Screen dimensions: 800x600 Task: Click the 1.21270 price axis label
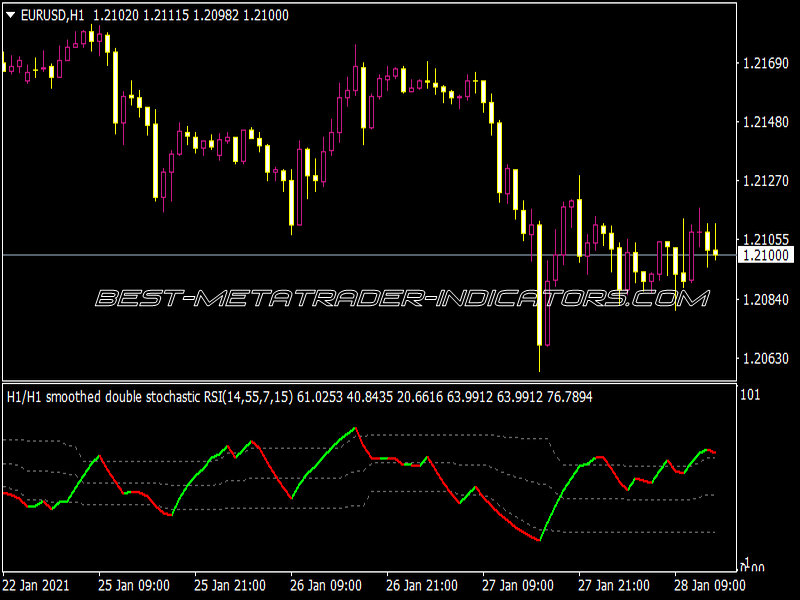(x=766, y=181)
